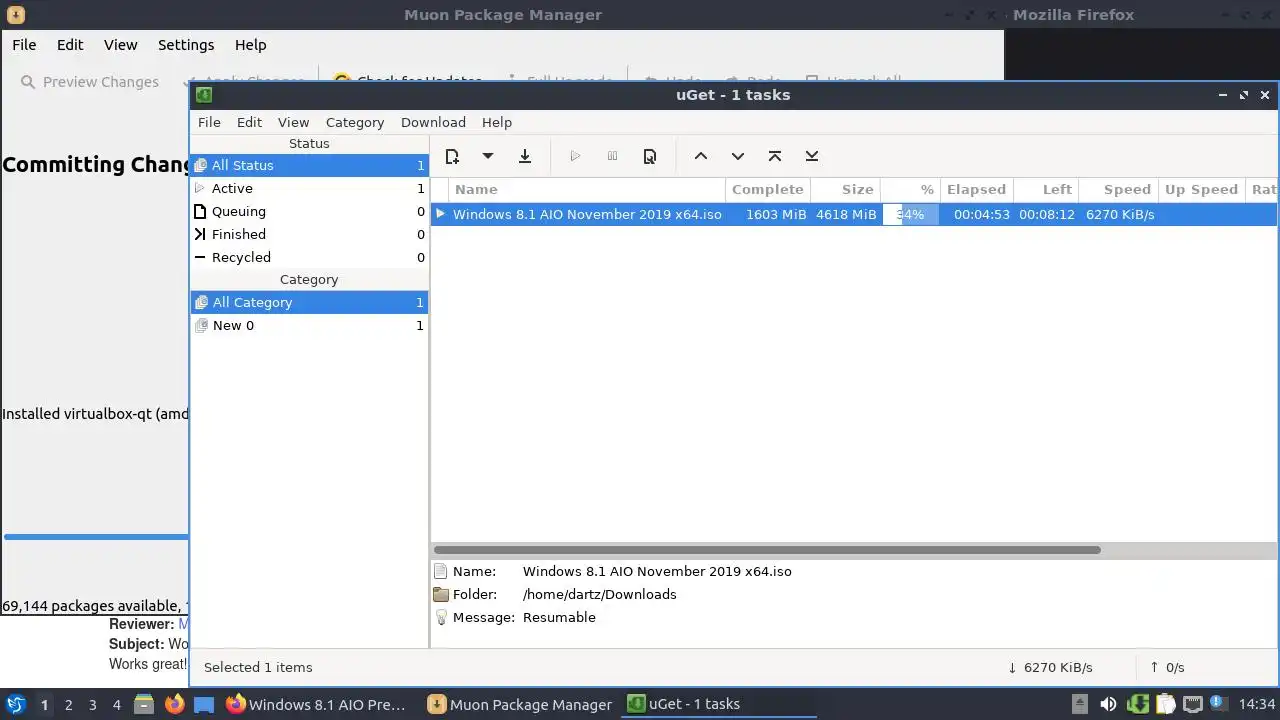The width and height of the screenshot is (1280, 720).
Task: Move the download down one position
Action: pos(738,156)
